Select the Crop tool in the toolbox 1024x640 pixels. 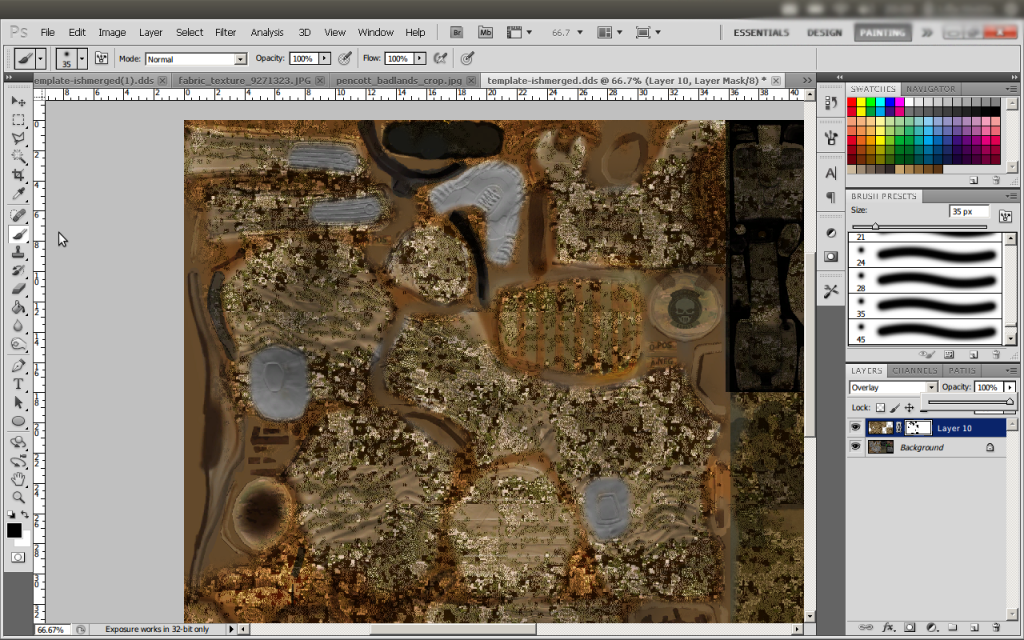[18, 175]
